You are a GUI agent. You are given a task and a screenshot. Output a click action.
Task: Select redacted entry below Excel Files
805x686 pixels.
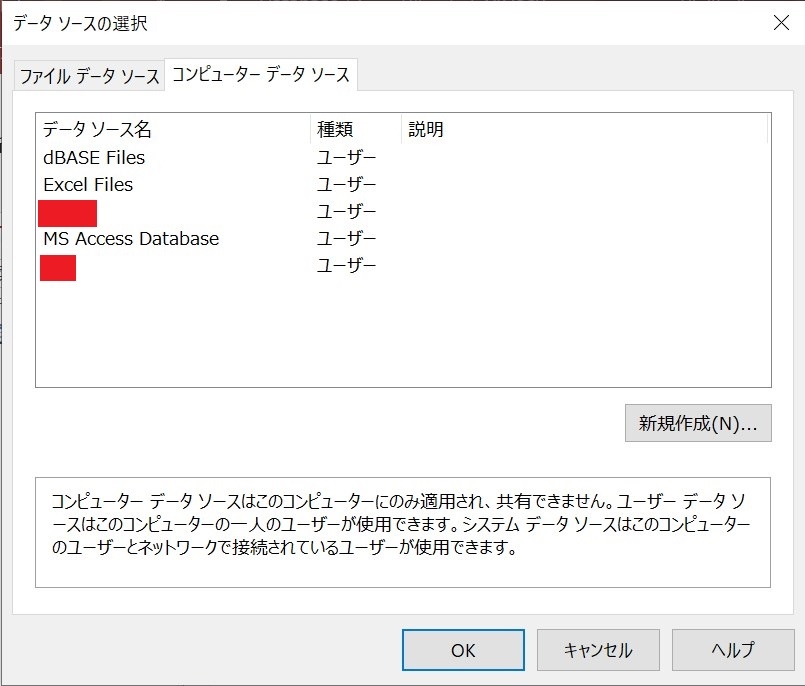tap(68, 213)
